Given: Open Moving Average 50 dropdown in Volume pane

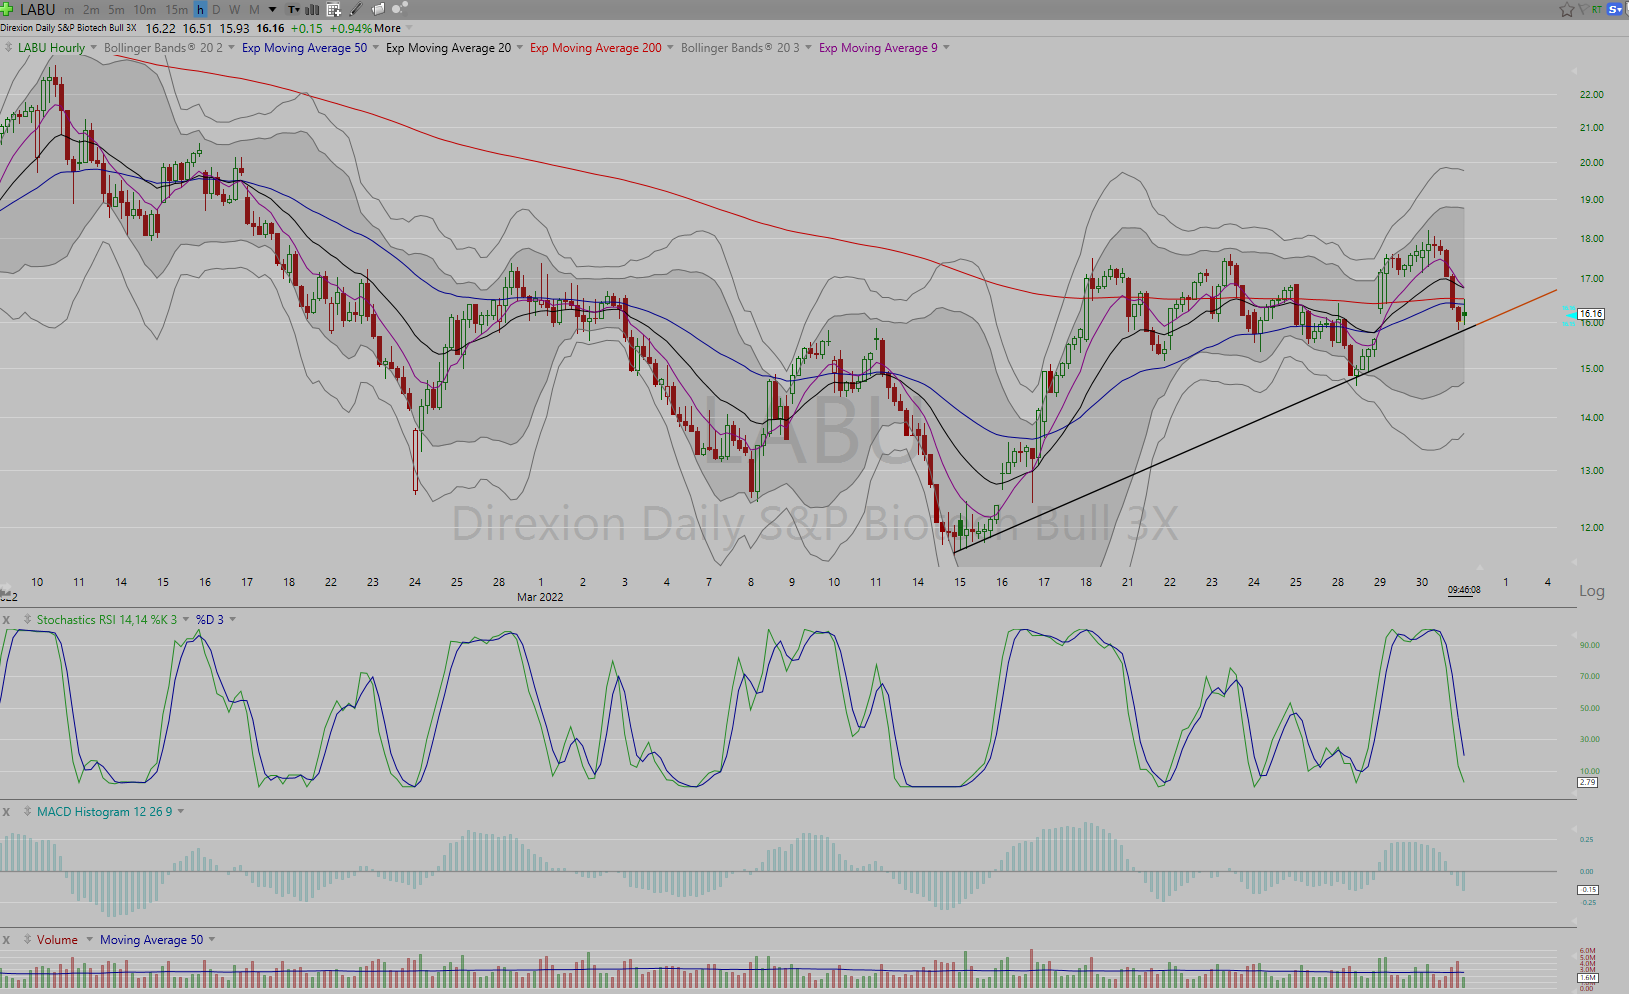Looking at the screenshot, I should click(x=212, y=939).
